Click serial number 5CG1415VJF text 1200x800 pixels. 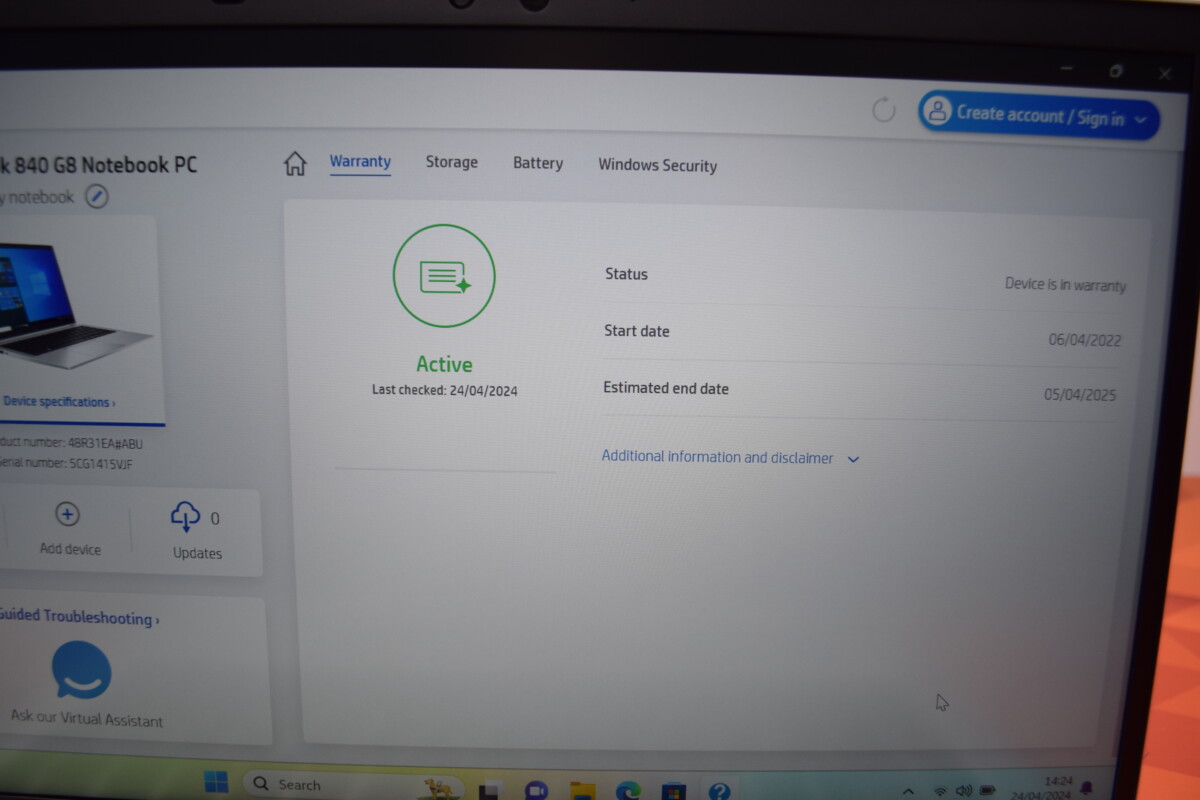pyautogui.click(x=67, y=464)
